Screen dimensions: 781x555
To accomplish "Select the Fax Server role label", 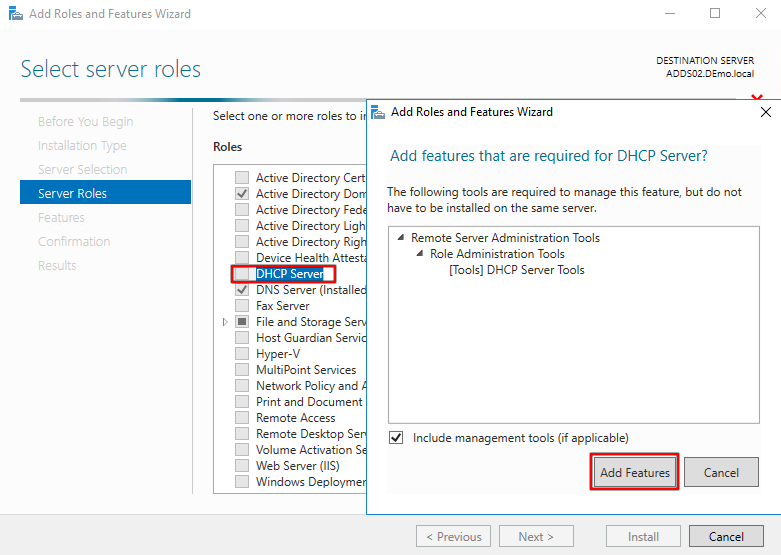I will 282,305.
